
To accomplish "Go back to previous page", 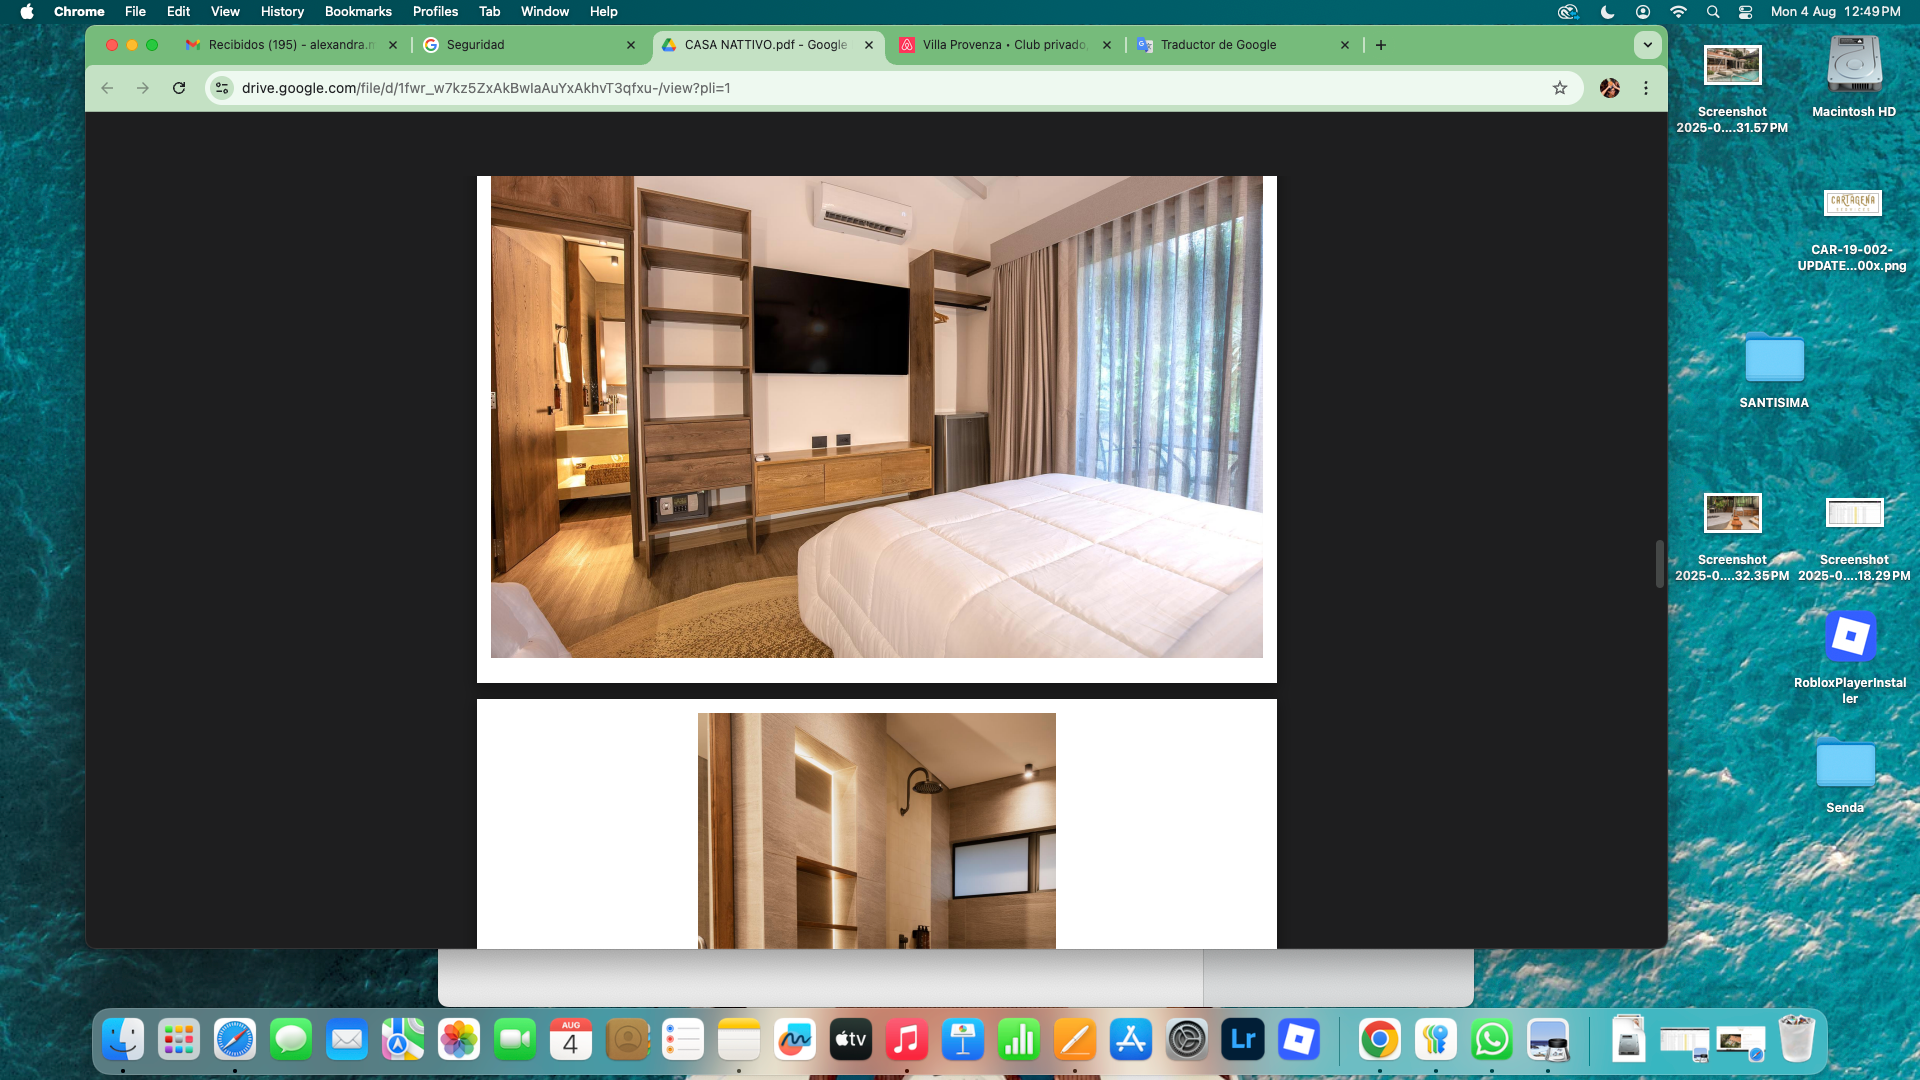I will [107, 88].
